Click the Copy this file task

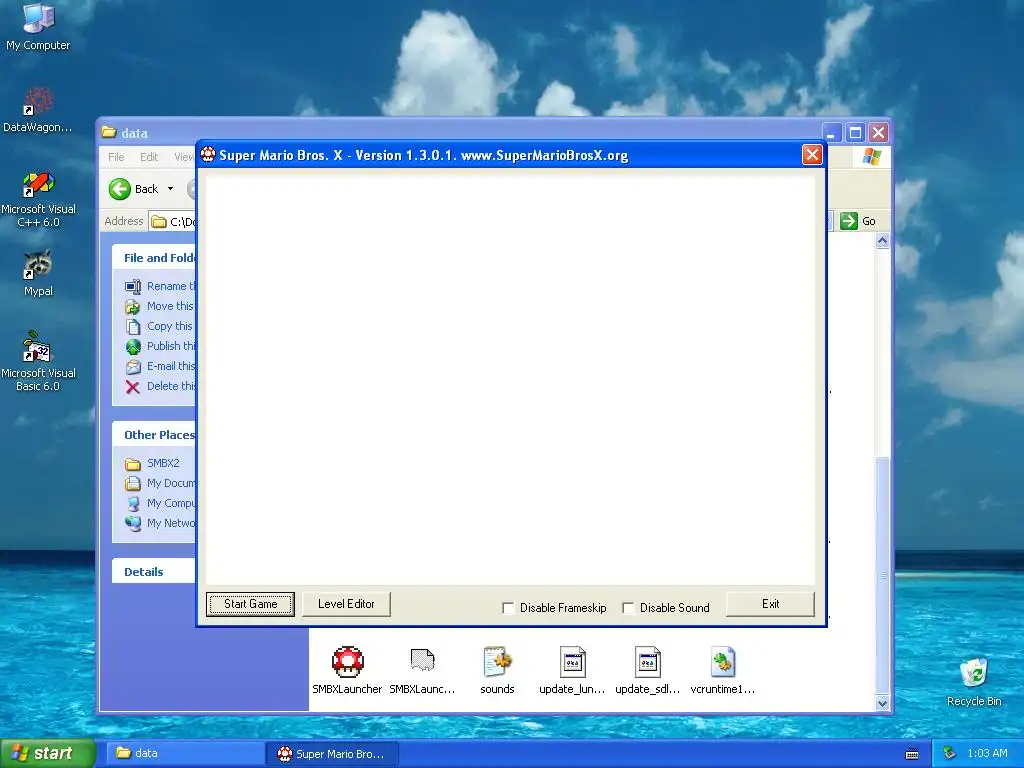click(161, 326)
